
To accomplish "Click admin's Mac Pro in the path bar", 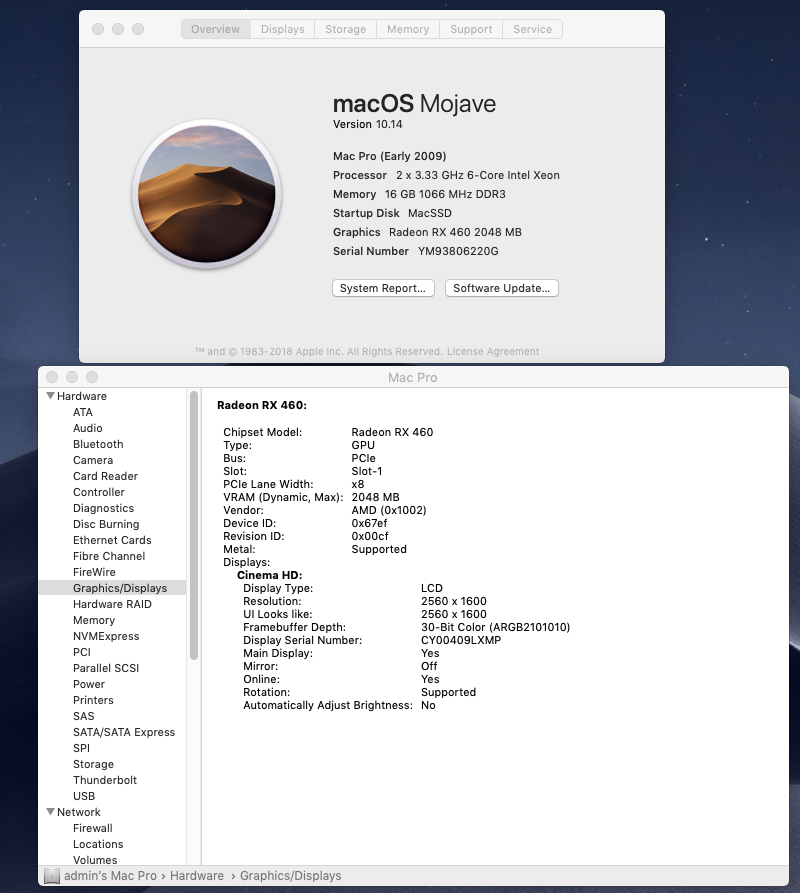I will tap(110, 876).
